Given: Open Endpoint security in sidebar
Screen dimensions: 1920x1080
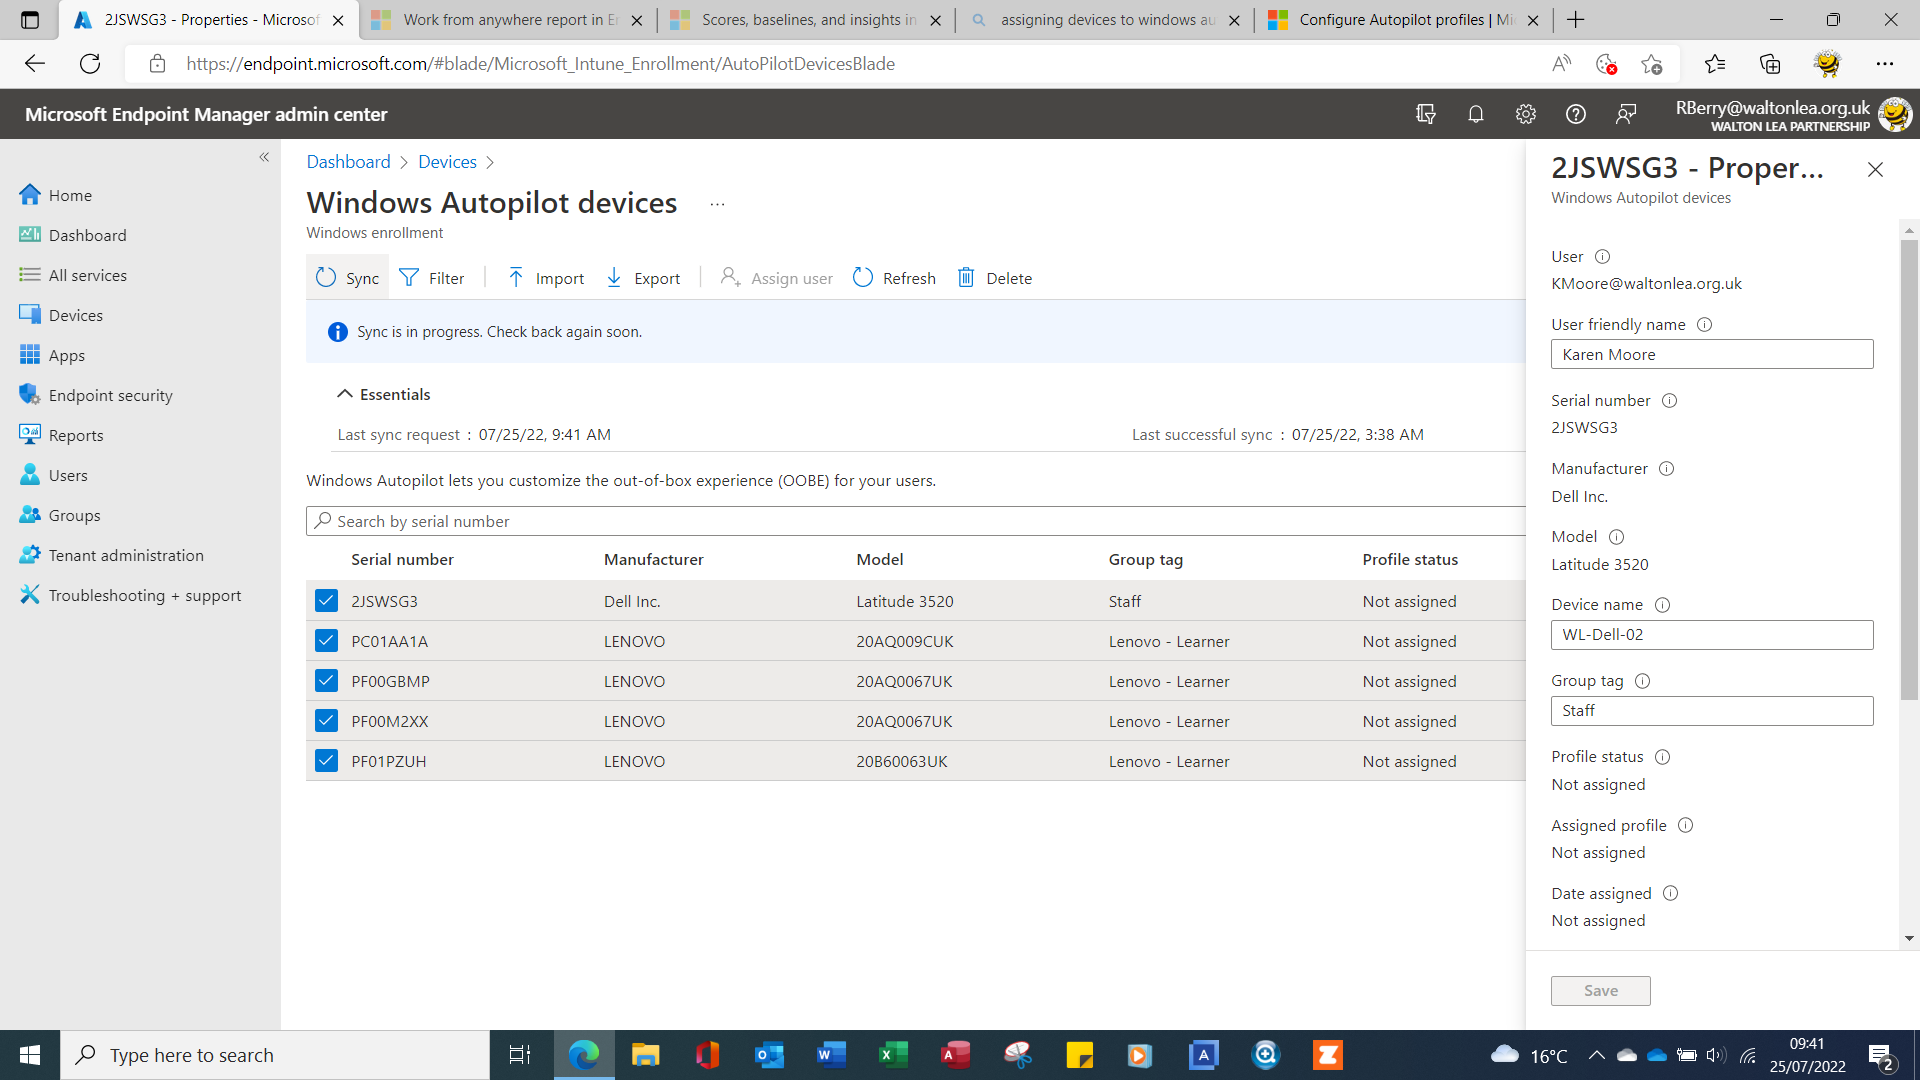Looking at the screenshot, I should tap(110, 395).
